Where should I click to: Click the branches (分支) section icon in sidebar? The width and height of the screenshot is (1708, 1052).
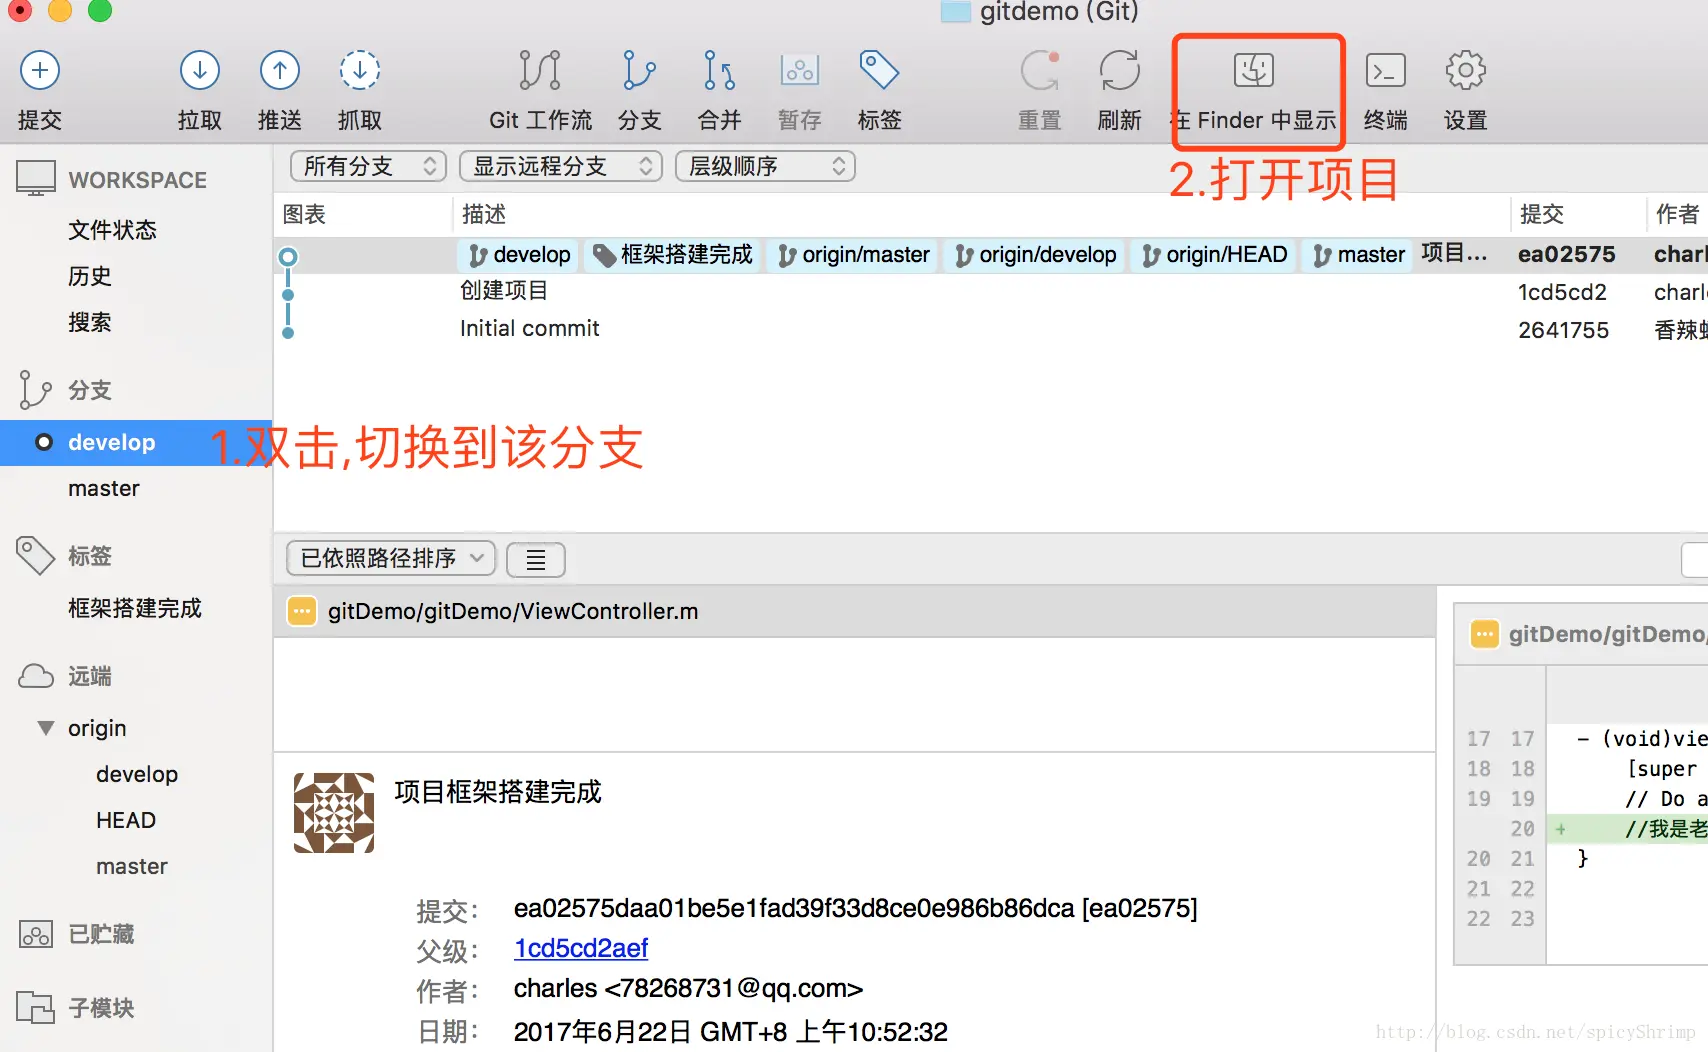(35, 390)
